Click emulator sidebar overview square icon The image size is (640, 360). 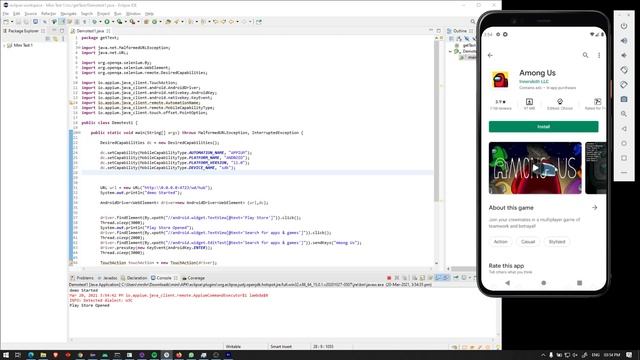pos(624,158)
